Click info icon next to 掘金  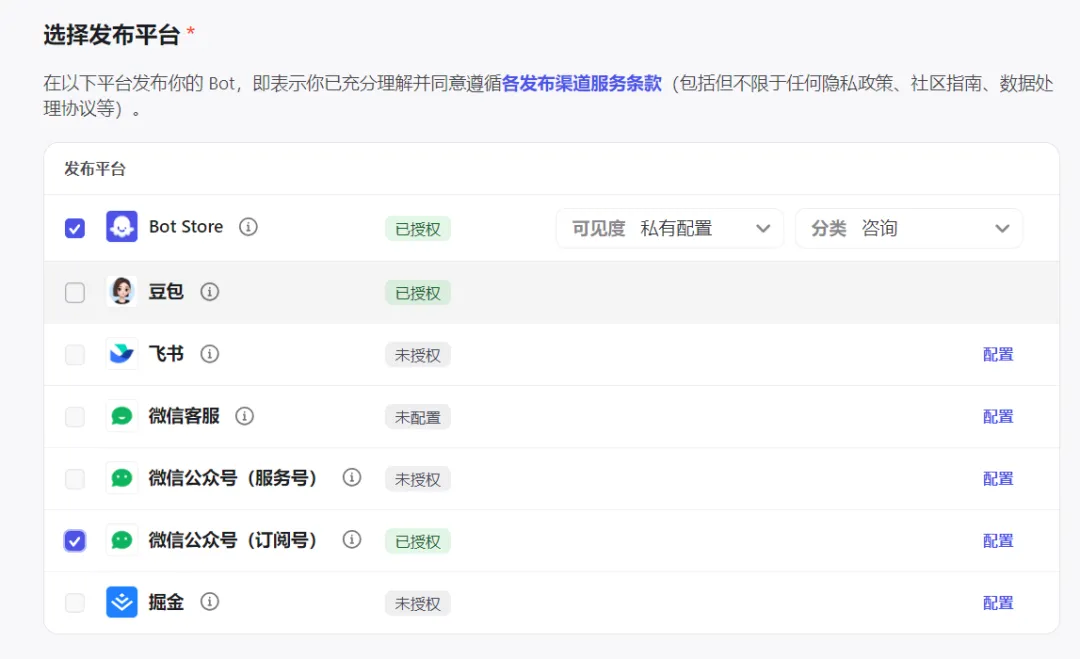(x=209, y=602)
